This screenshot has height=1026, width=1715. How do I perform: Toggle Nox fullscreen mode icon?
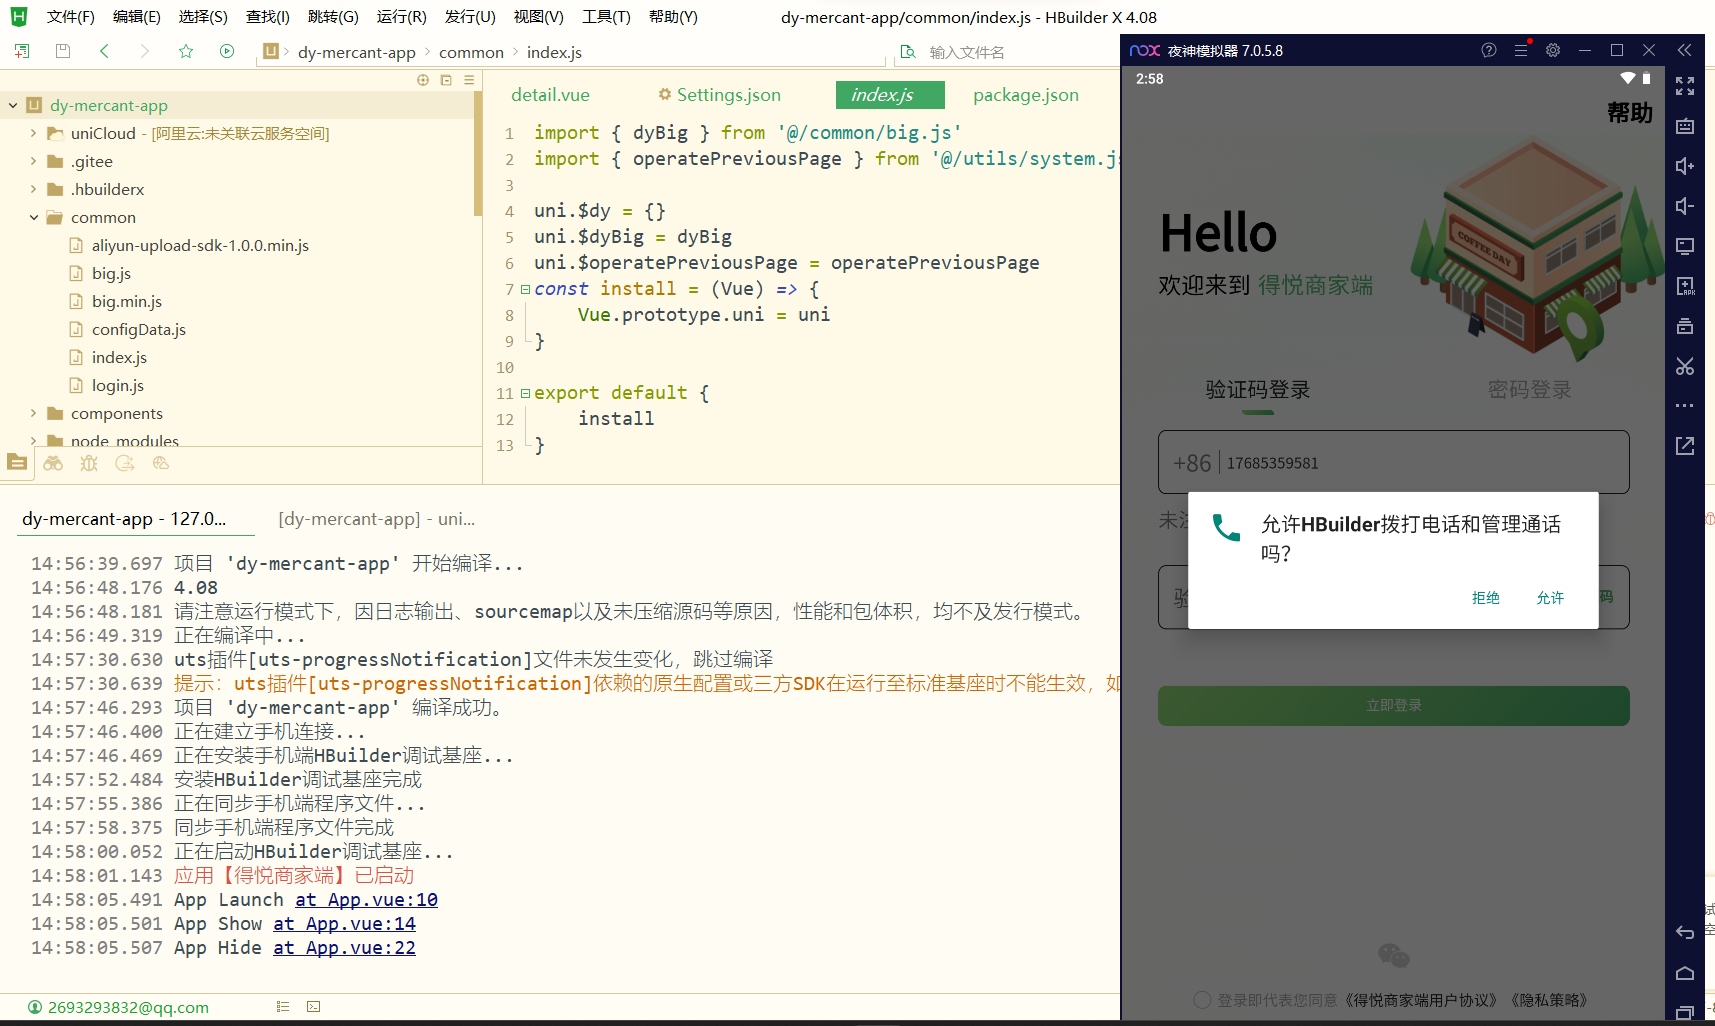(x=1685, y=86)
